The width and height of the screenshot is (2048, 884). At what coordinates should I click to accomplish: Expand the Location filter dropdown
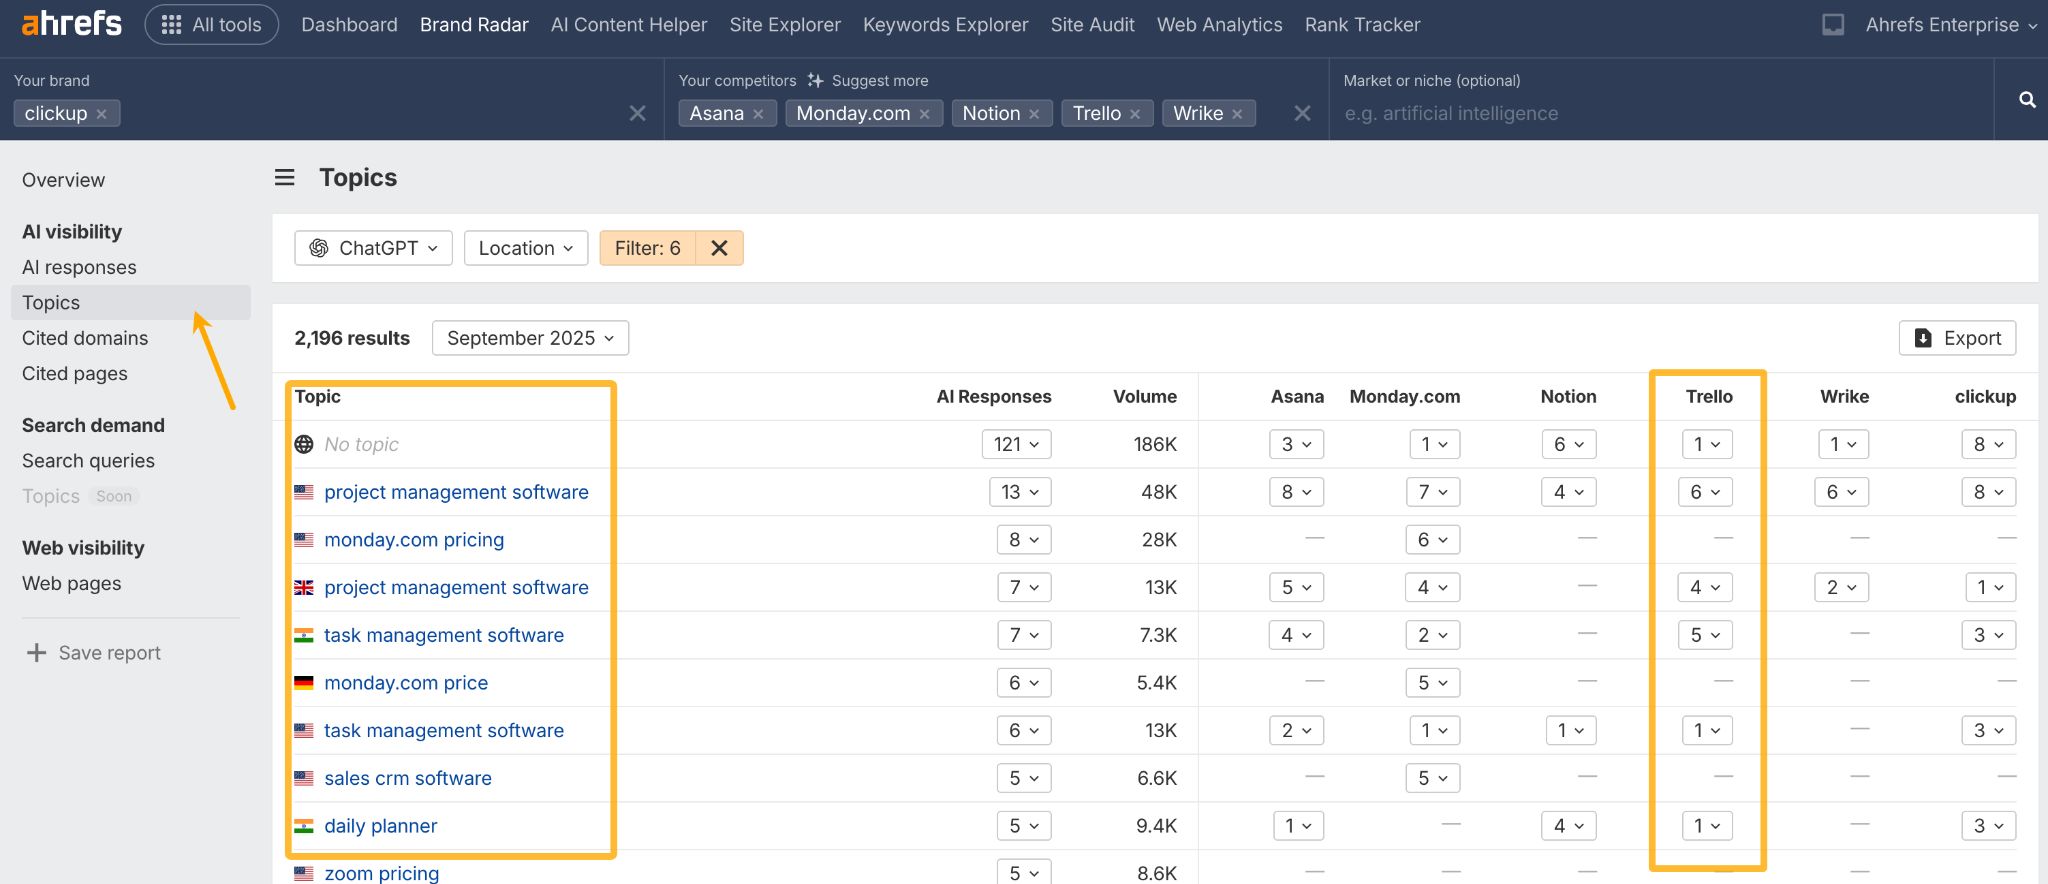(526, 248)
